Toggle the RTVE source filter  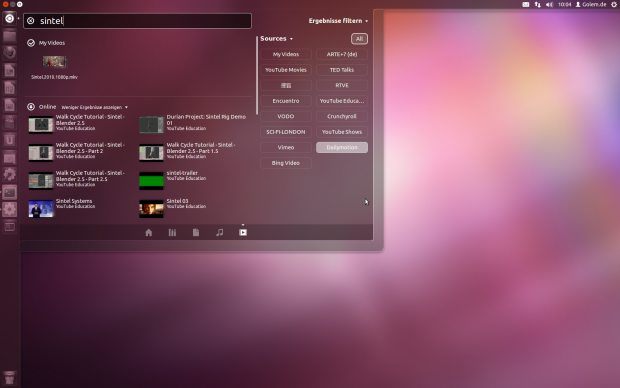342,85
